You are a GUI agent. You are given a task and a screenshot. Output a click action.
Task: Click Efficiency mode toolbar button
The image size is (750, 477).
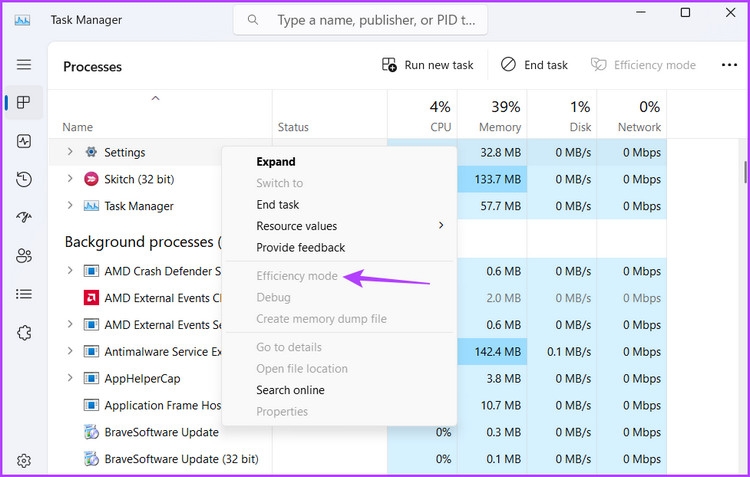pyautogui.click(x=643, y=65)
